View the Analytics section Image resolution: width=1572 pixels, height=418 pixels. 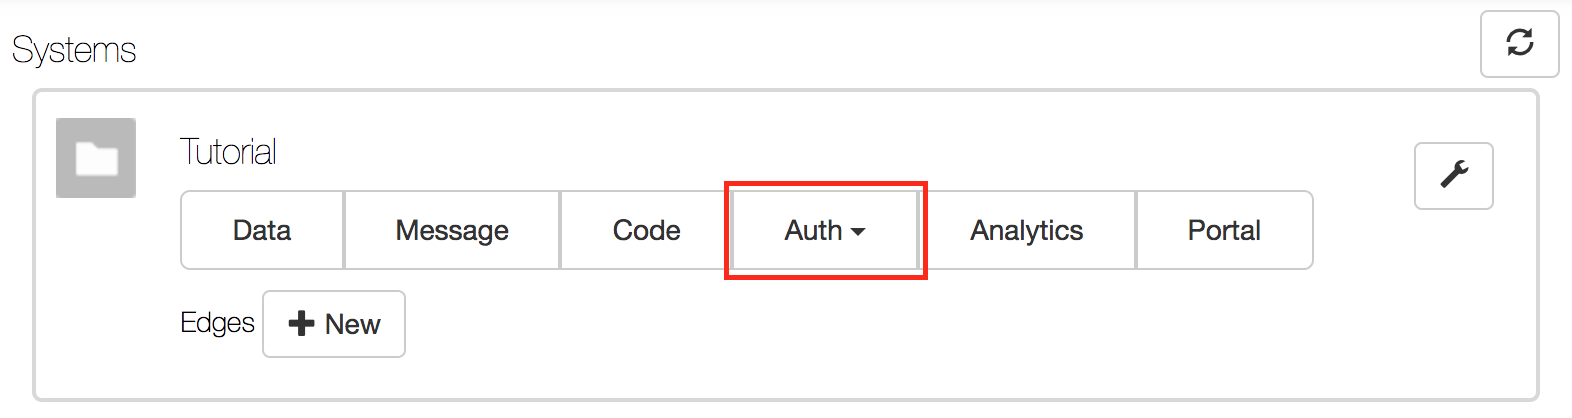(x=1027, y=230)
